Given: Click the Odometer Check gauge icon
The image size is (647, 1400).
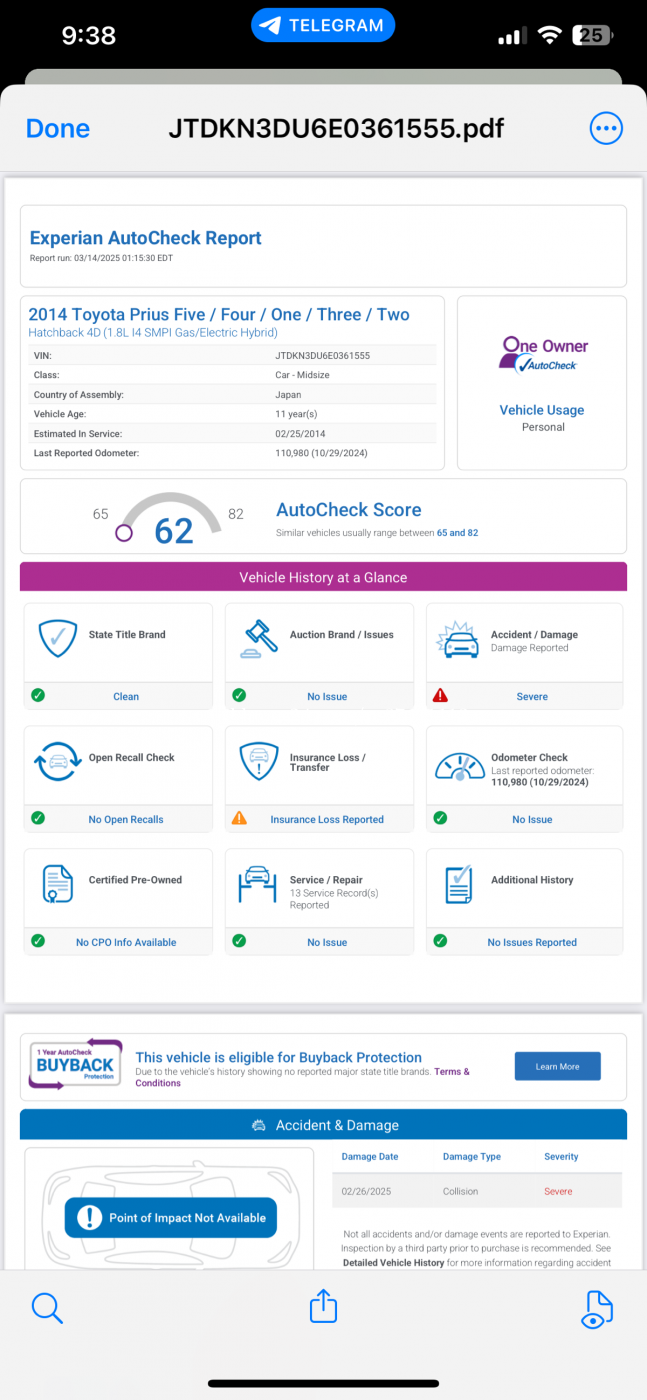Looking at the screenshot, I should tap(460, 765).
